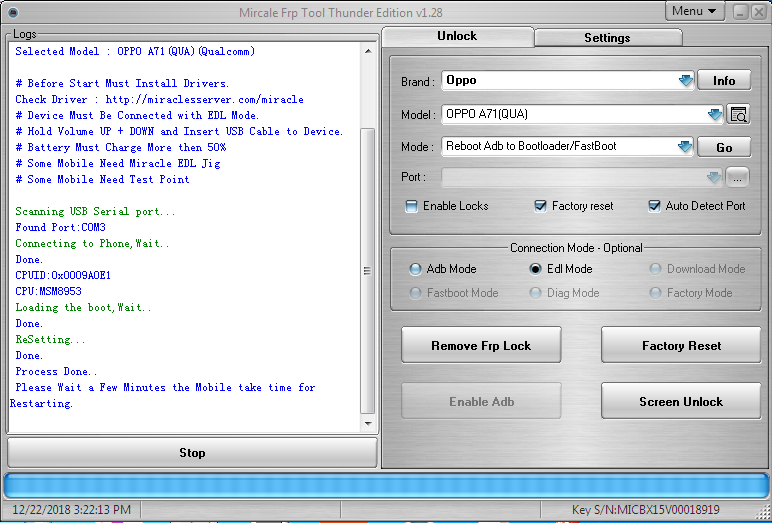Click the 'Process Done..' log line
772x523 pixels.
click(56, 371)
